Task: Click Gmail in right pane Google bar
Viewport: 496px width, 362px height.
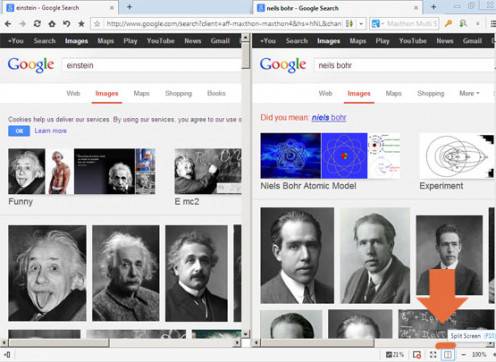Action: point(472,41)
